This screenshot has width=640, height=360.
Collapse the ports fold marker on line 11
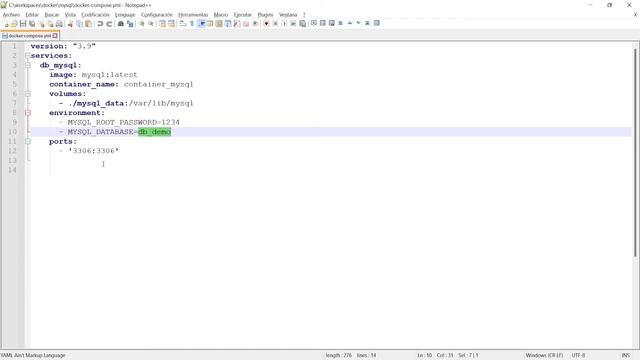click(28, 141)
